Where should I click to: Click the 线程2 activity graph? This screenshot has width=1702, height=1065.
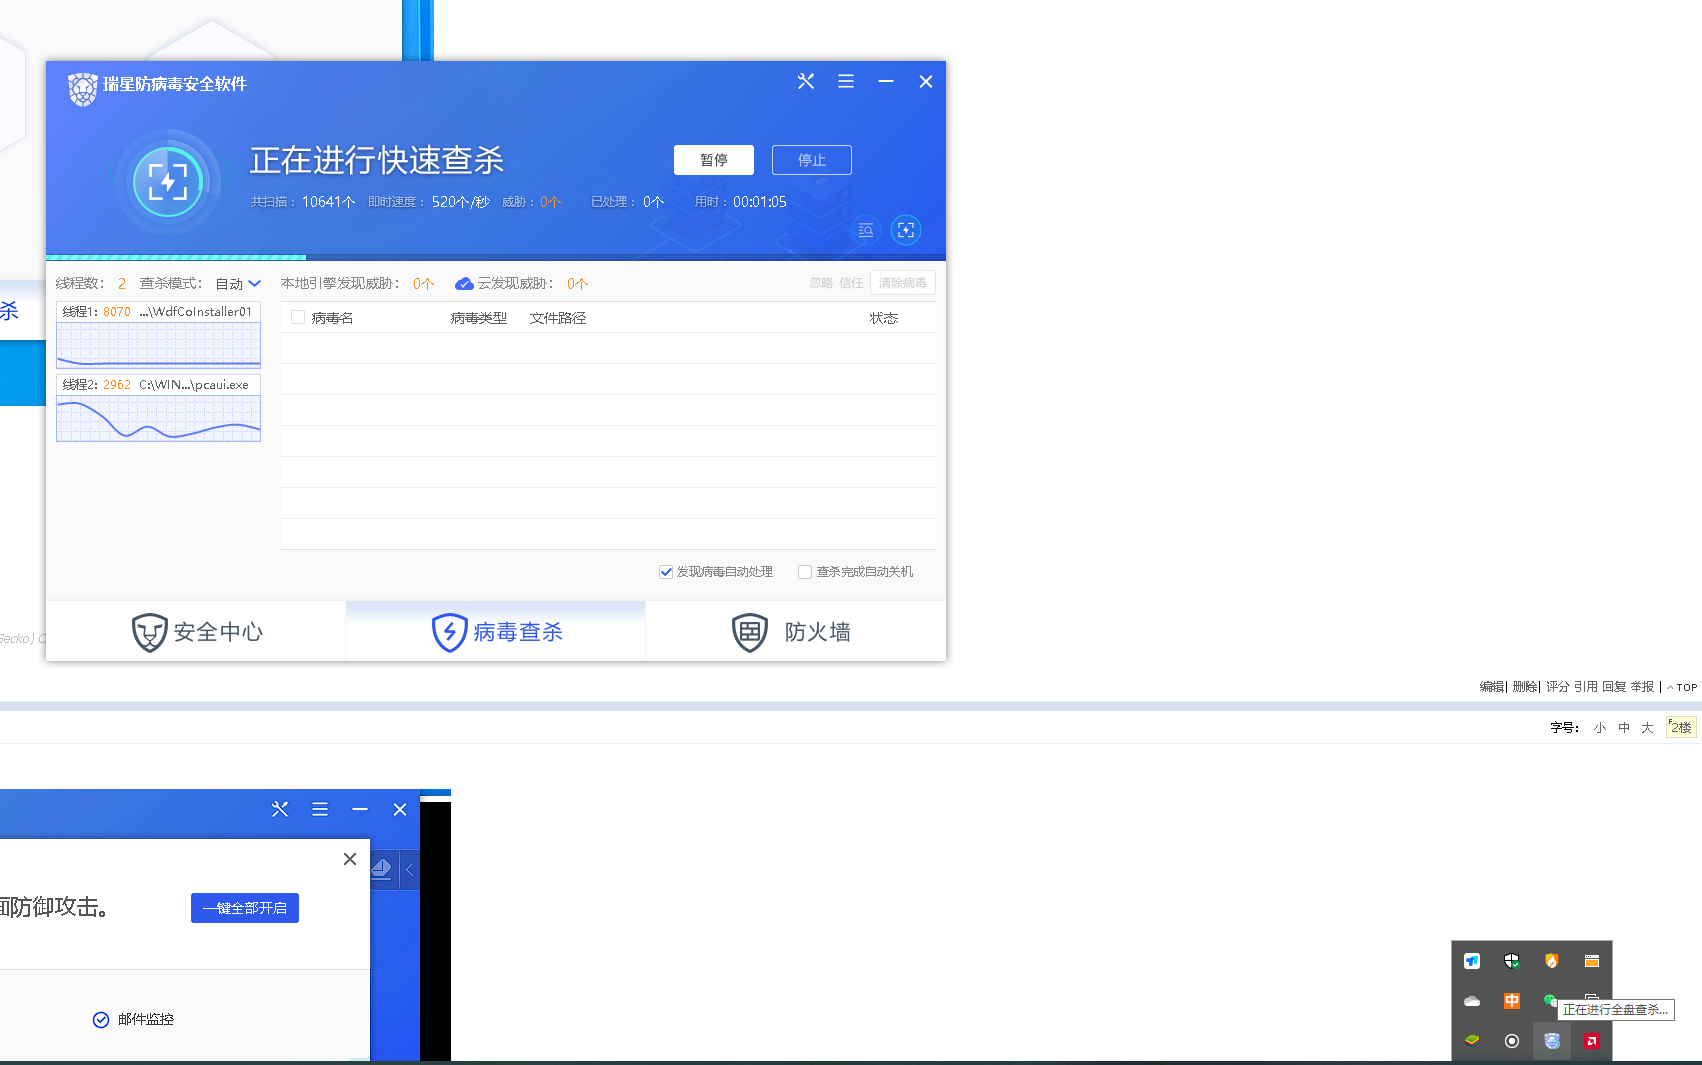(x=159, y=418)
